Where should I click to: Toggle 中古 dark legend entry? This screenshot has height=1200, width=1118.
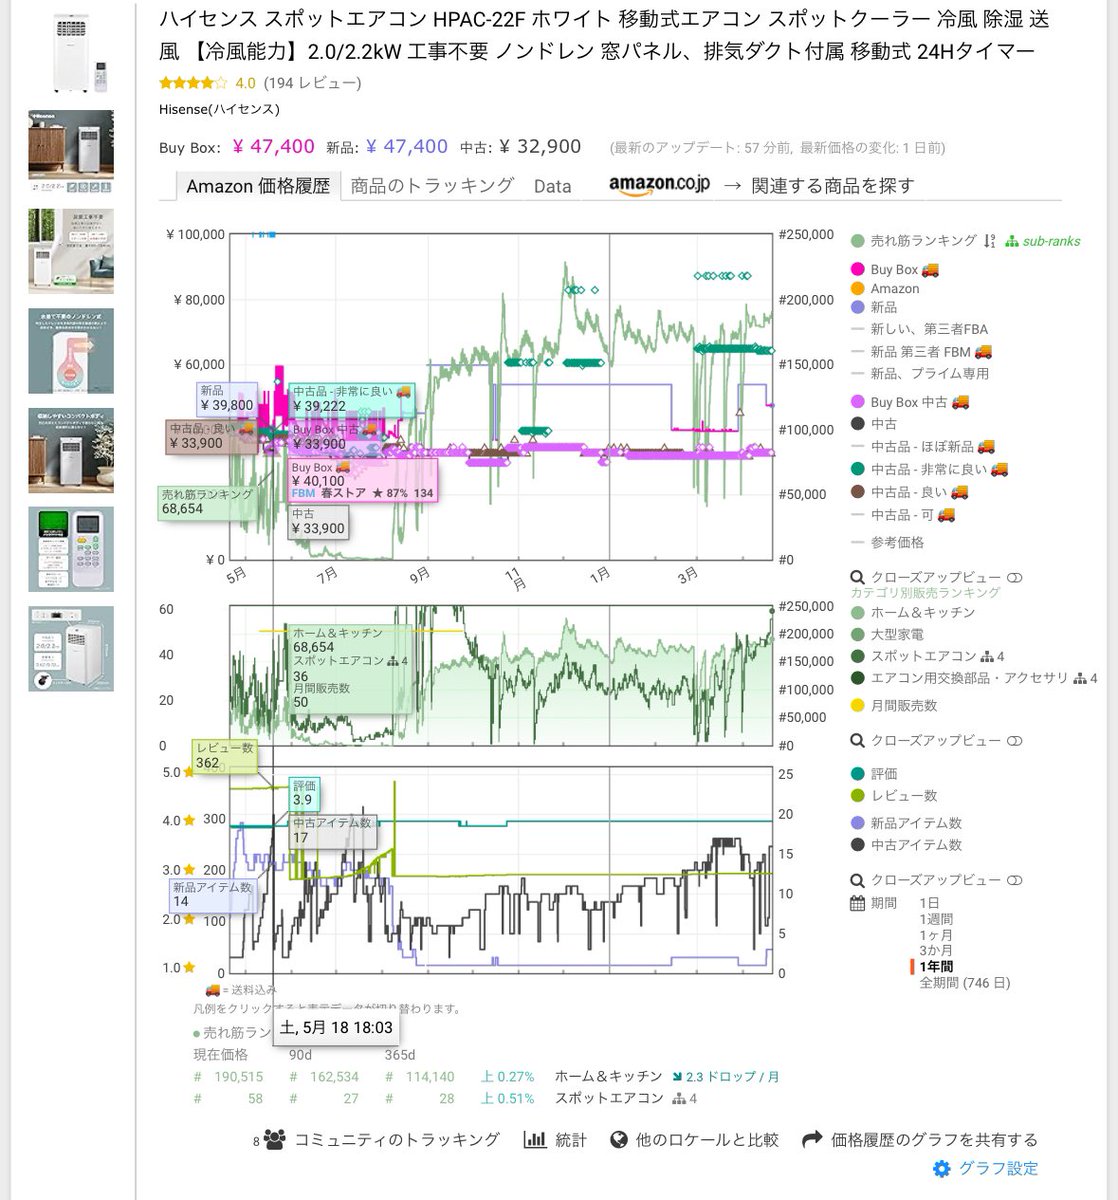click(874, 424)
